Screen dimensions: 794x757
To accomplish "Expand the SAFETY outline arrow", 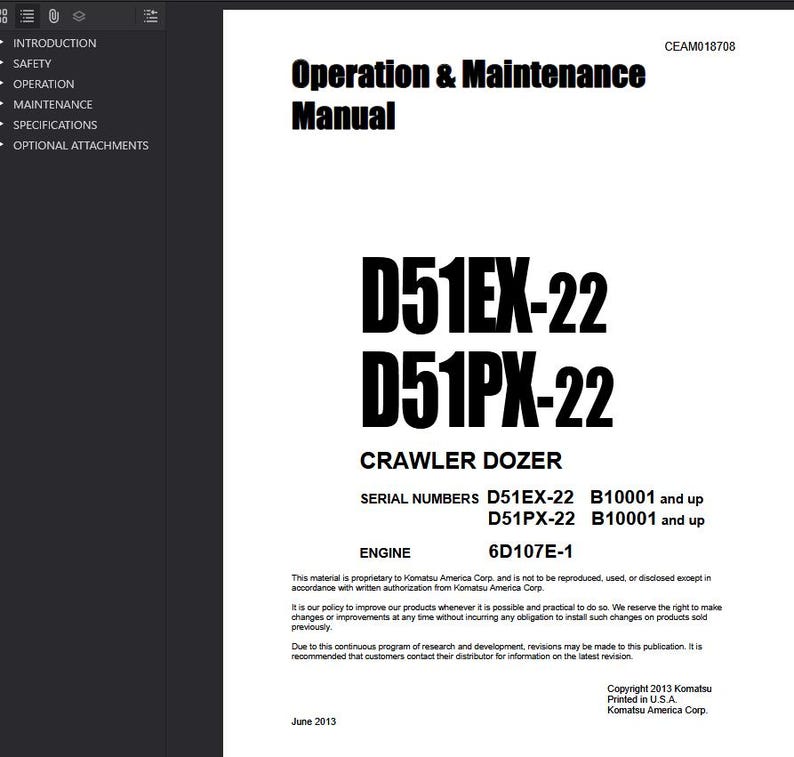I will [x=2, y=63].
